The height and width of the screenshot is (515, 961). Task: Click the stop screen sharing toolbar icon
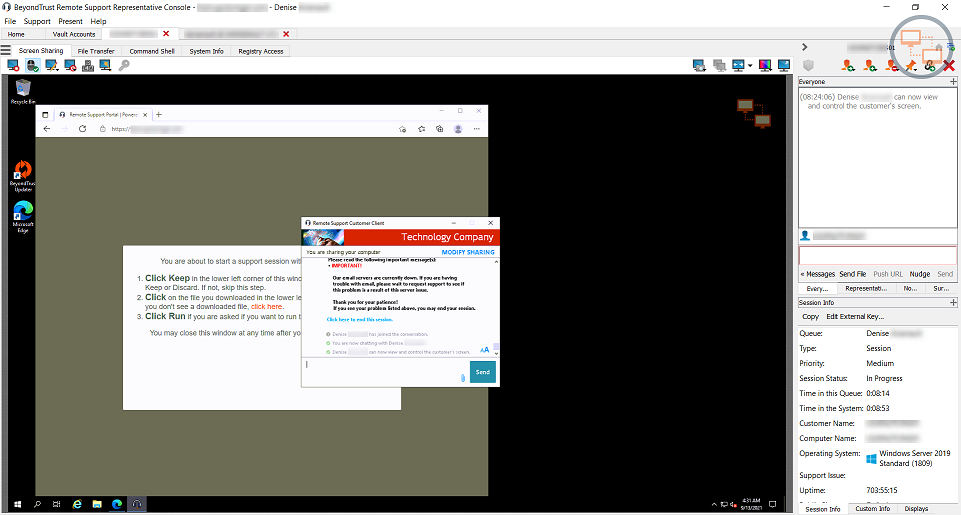(13, 66)
